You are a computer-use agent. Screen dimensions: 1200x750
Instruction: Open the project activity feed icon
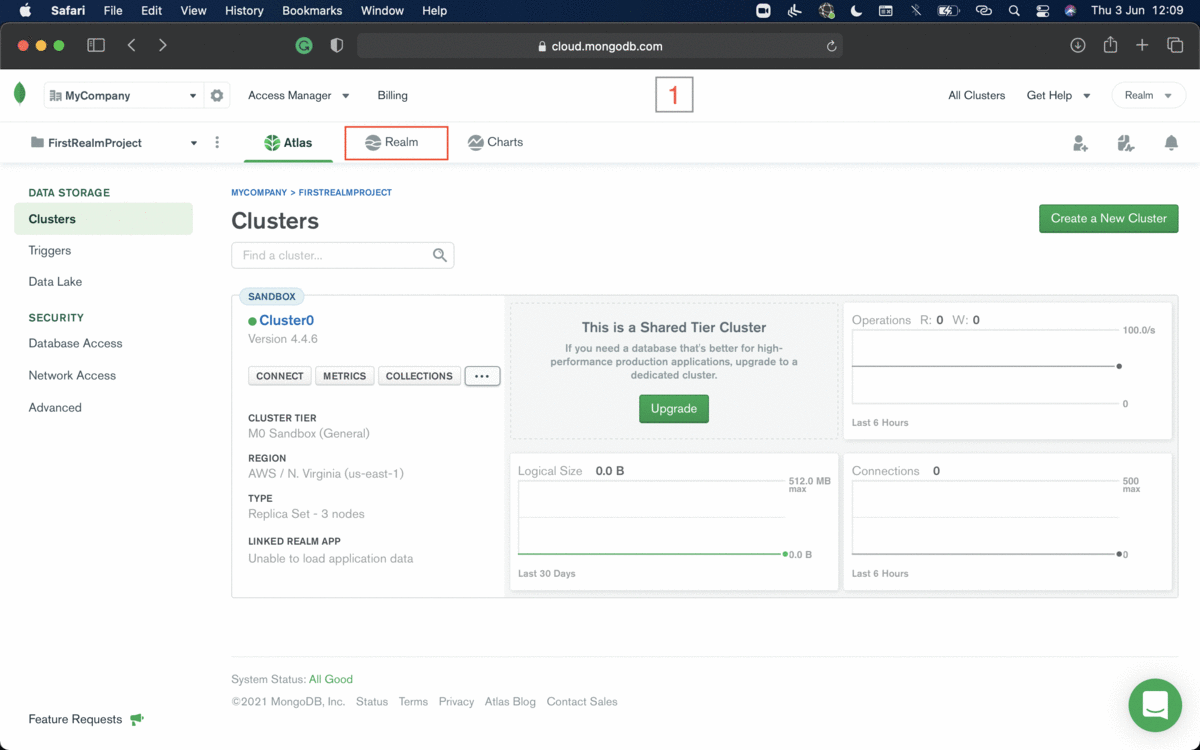[1126, 143]
